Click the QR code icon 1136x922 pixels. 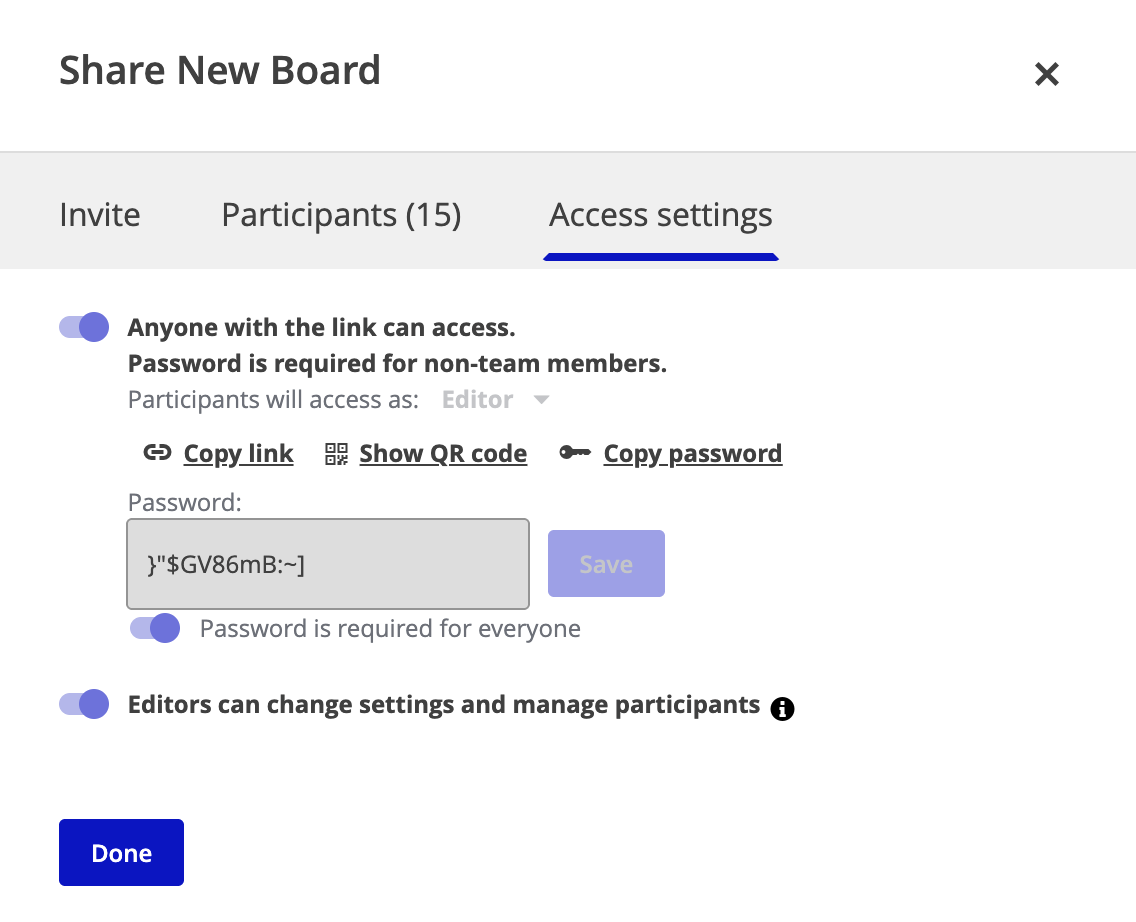tap(336, 454)
